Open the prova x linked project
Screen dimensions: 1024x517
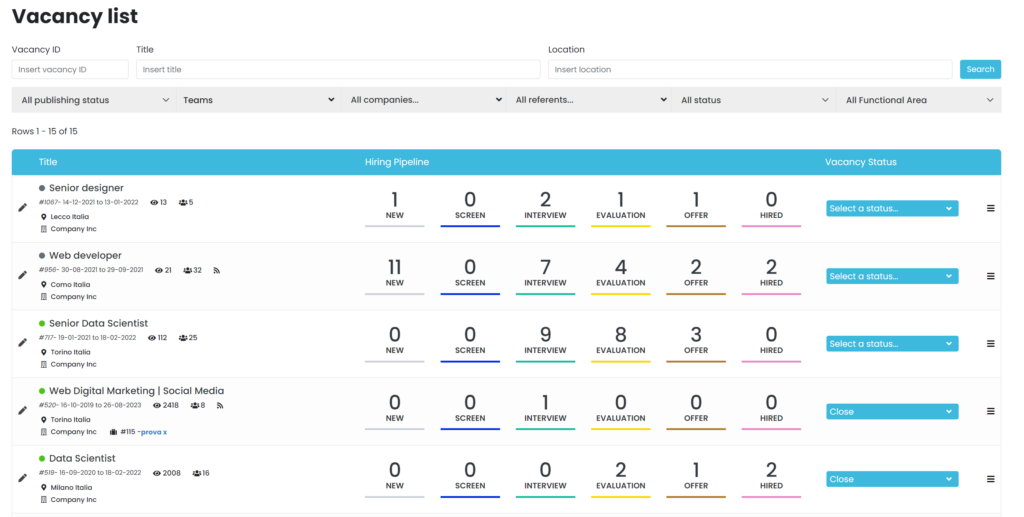(153, 432)
